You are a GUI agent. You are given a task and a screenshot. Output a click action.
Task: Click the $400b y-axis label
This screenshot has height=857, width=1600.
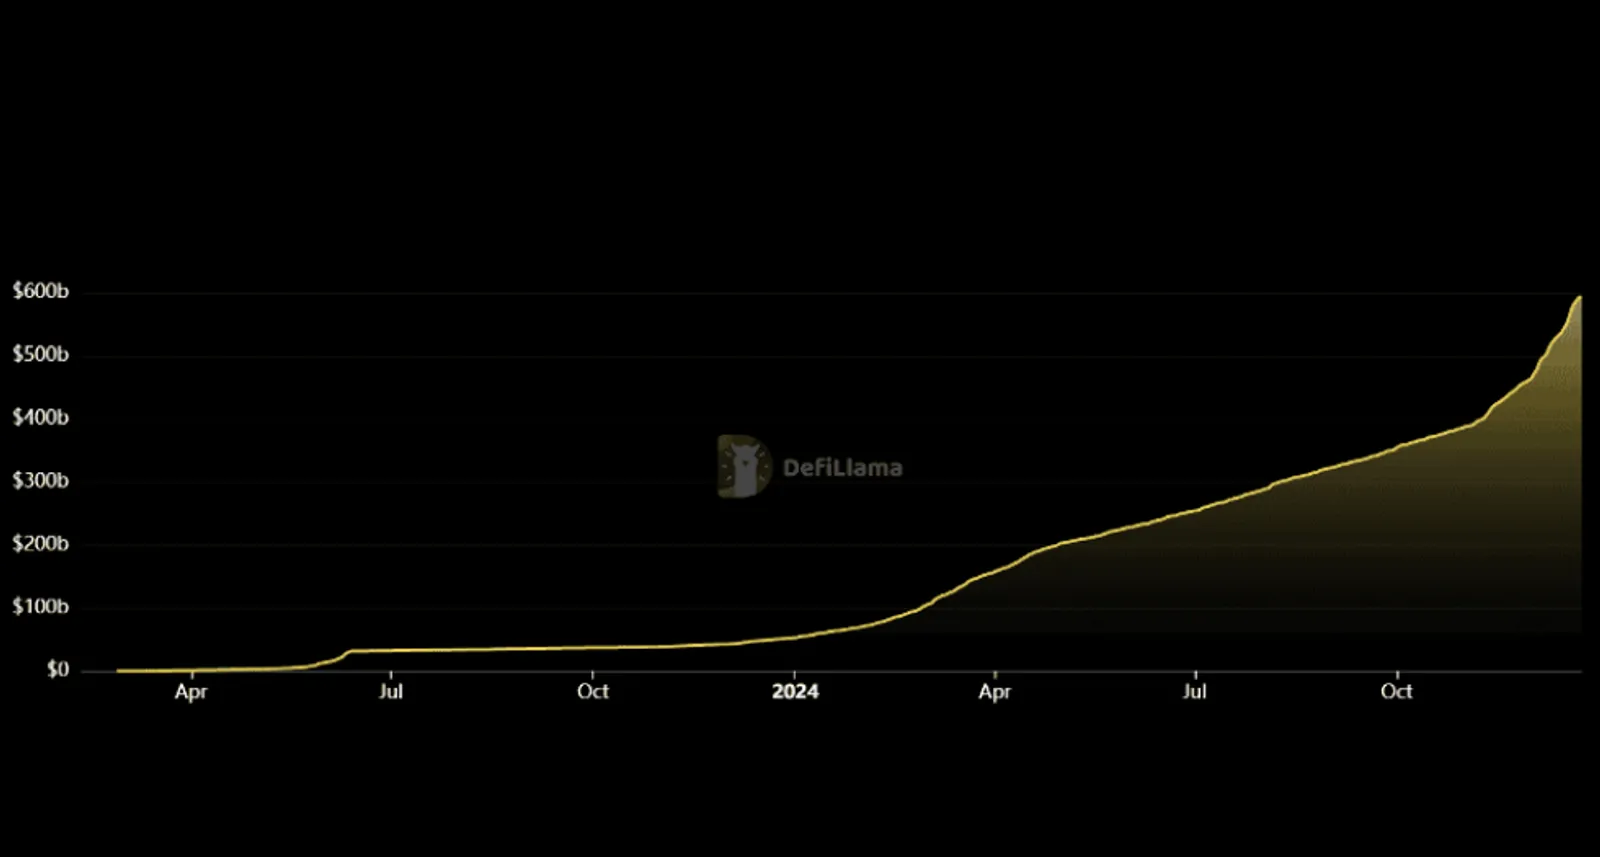pos(40,417)
